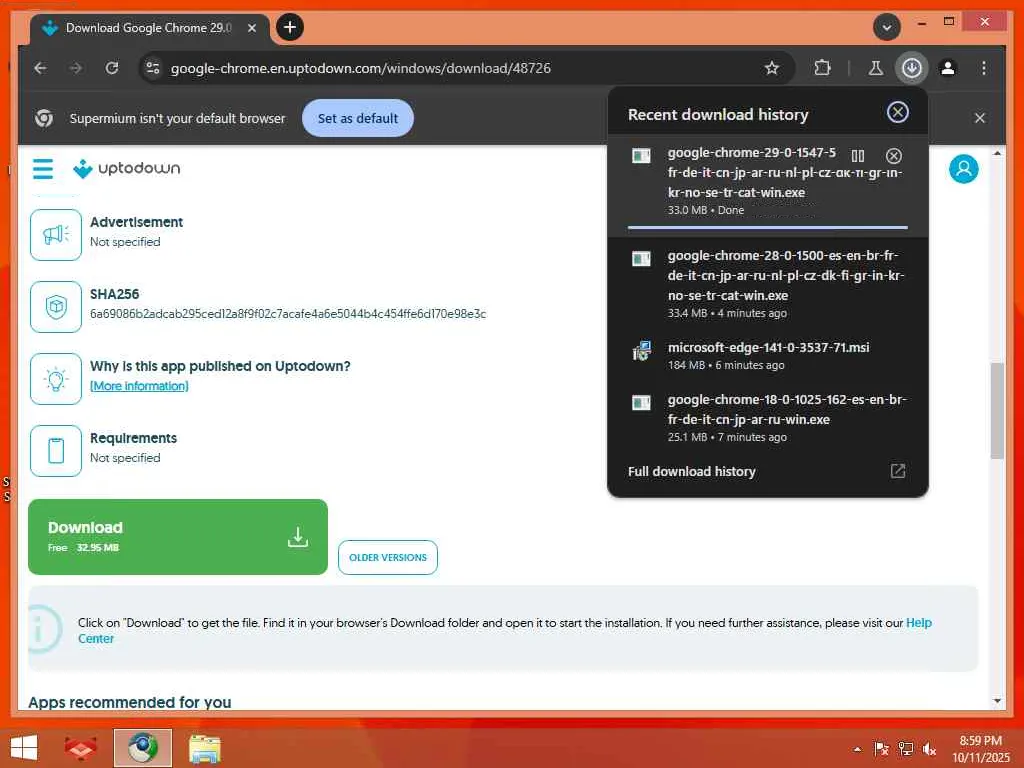This screenshot has width=1024, height=768.
Task: Open OLDER VERSIONS
Action: 387,557
